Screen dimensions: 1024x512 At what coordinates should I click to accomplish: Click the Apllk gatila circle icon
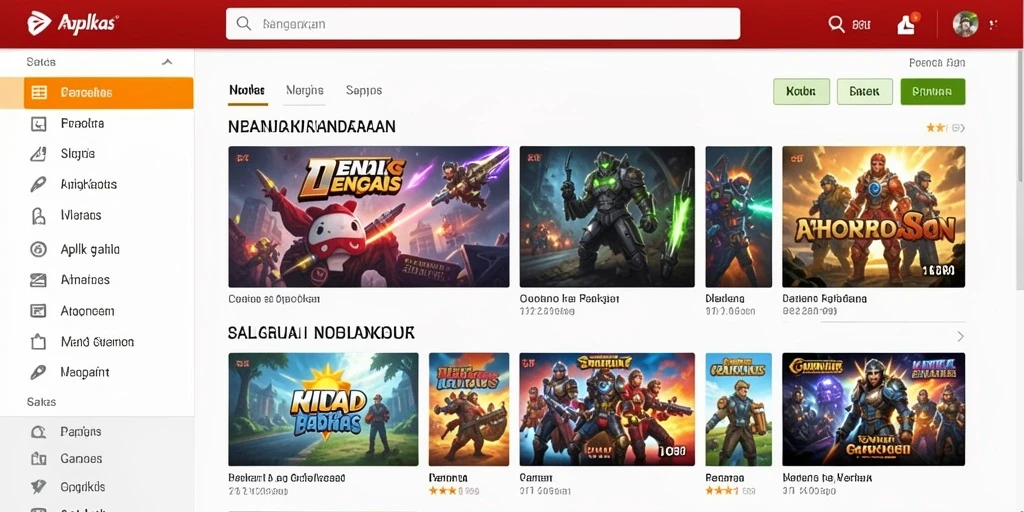pos(39,249)
